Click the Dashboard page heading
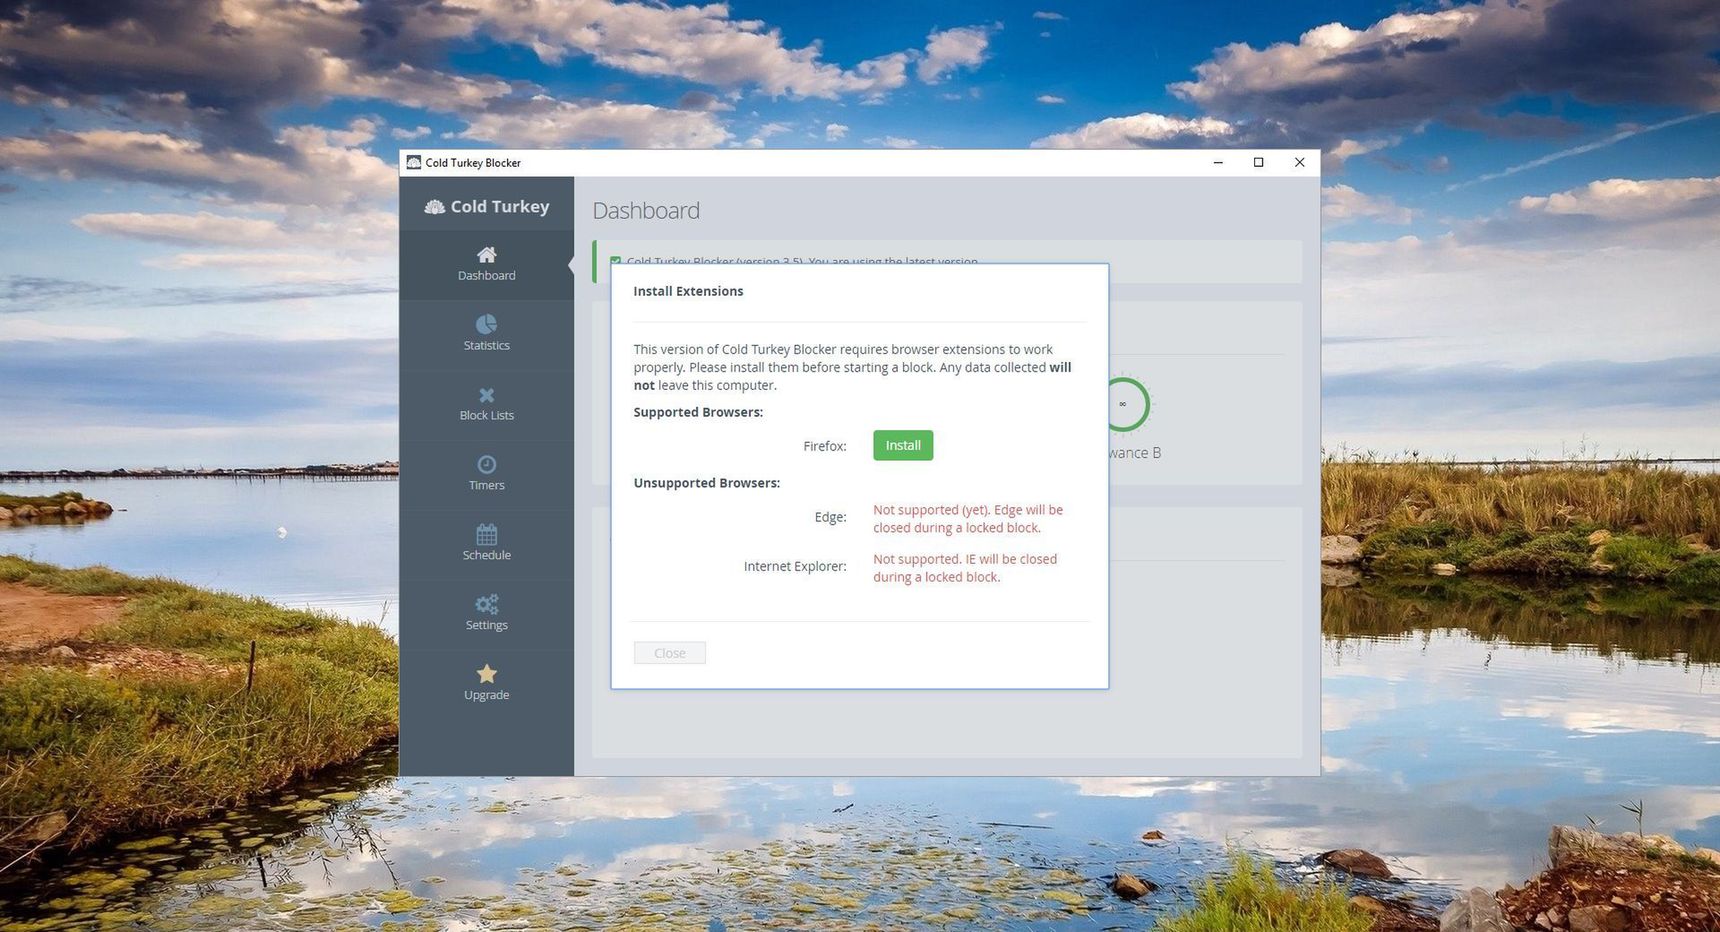1720x932 pixels. 646,211
